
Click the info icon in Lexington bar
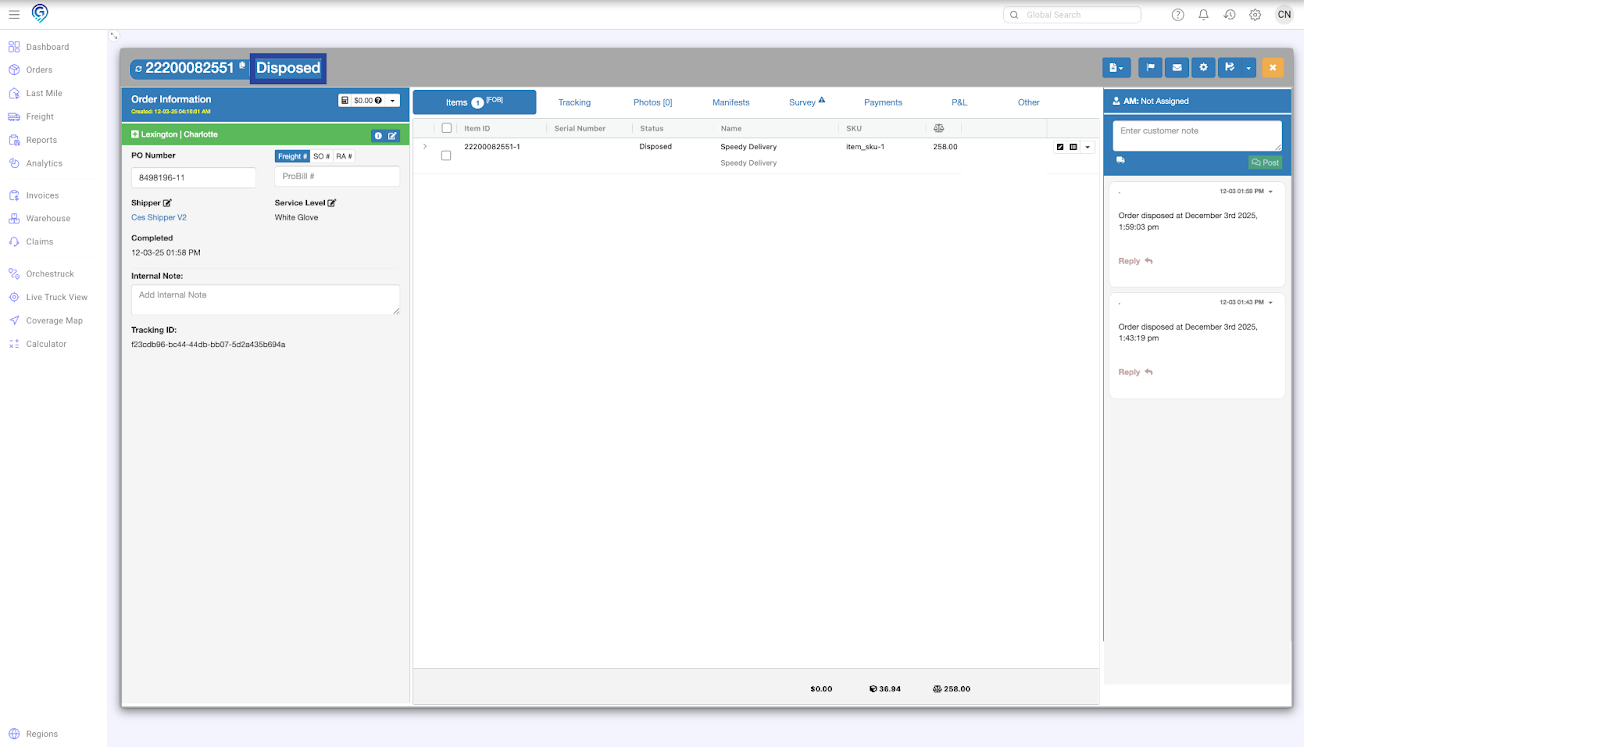tap(378, 135)
